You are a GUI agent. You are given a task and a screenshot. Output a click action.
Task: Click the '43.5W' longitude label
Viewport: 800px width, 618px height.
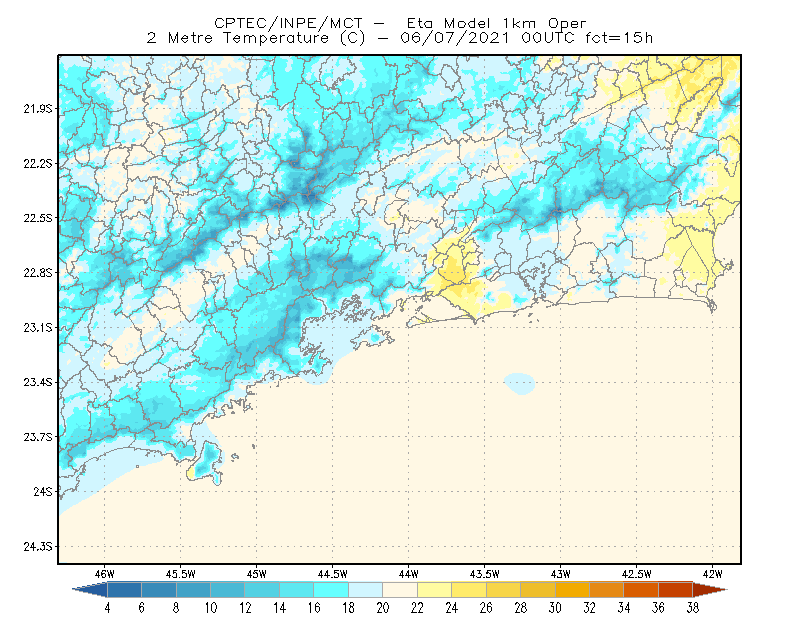485,574
